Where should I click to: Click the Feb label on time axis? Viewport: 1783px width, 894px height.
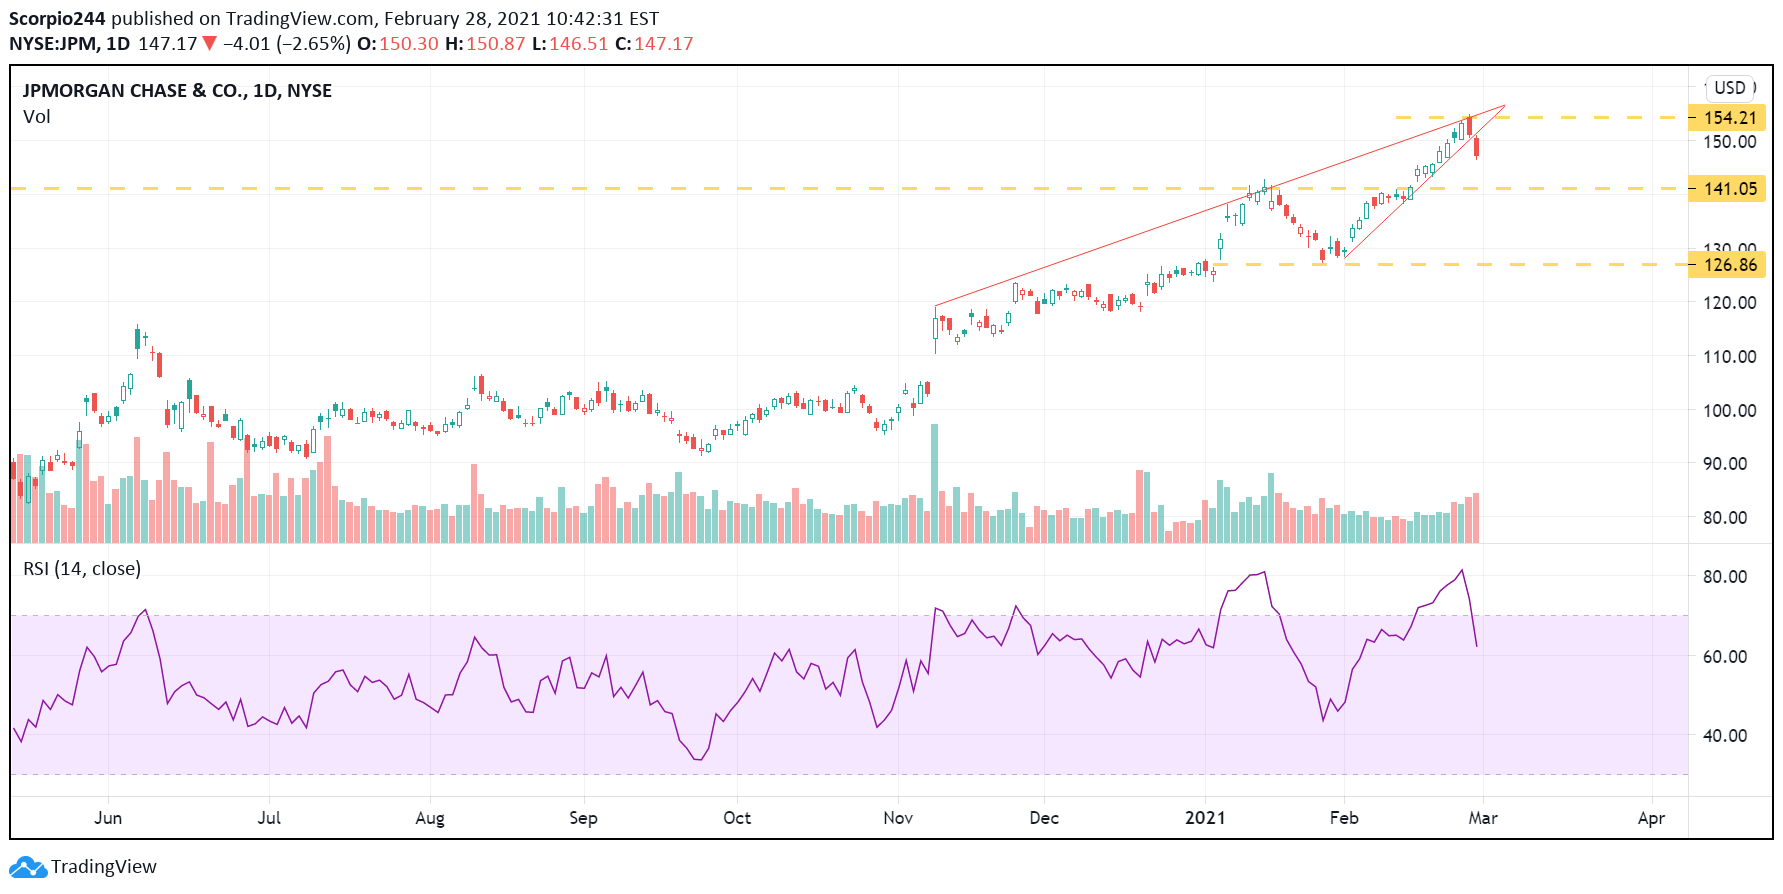point(1344,818)
